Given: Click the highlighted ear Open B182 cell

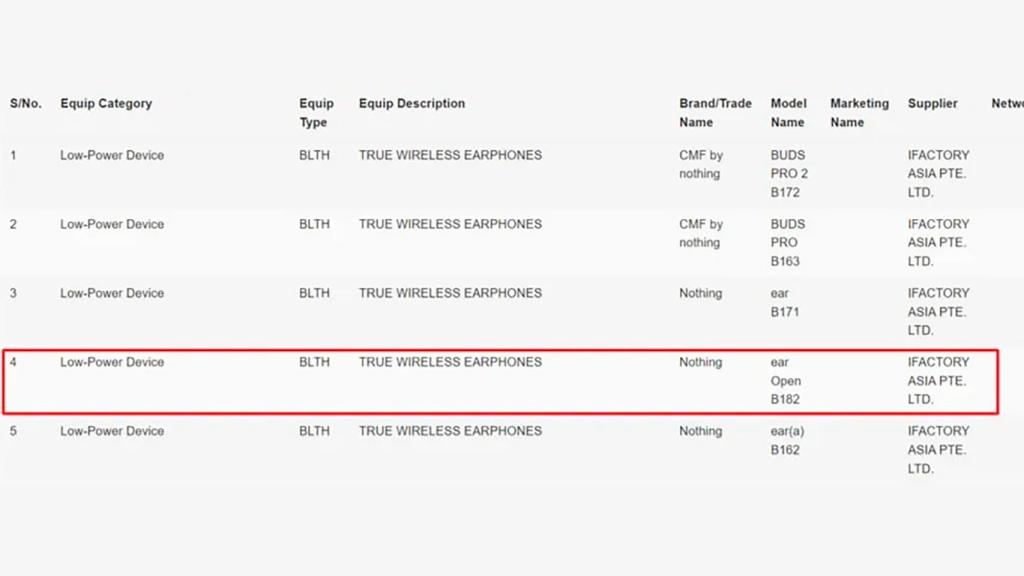Looking at the screenshot, I should 786,381.
